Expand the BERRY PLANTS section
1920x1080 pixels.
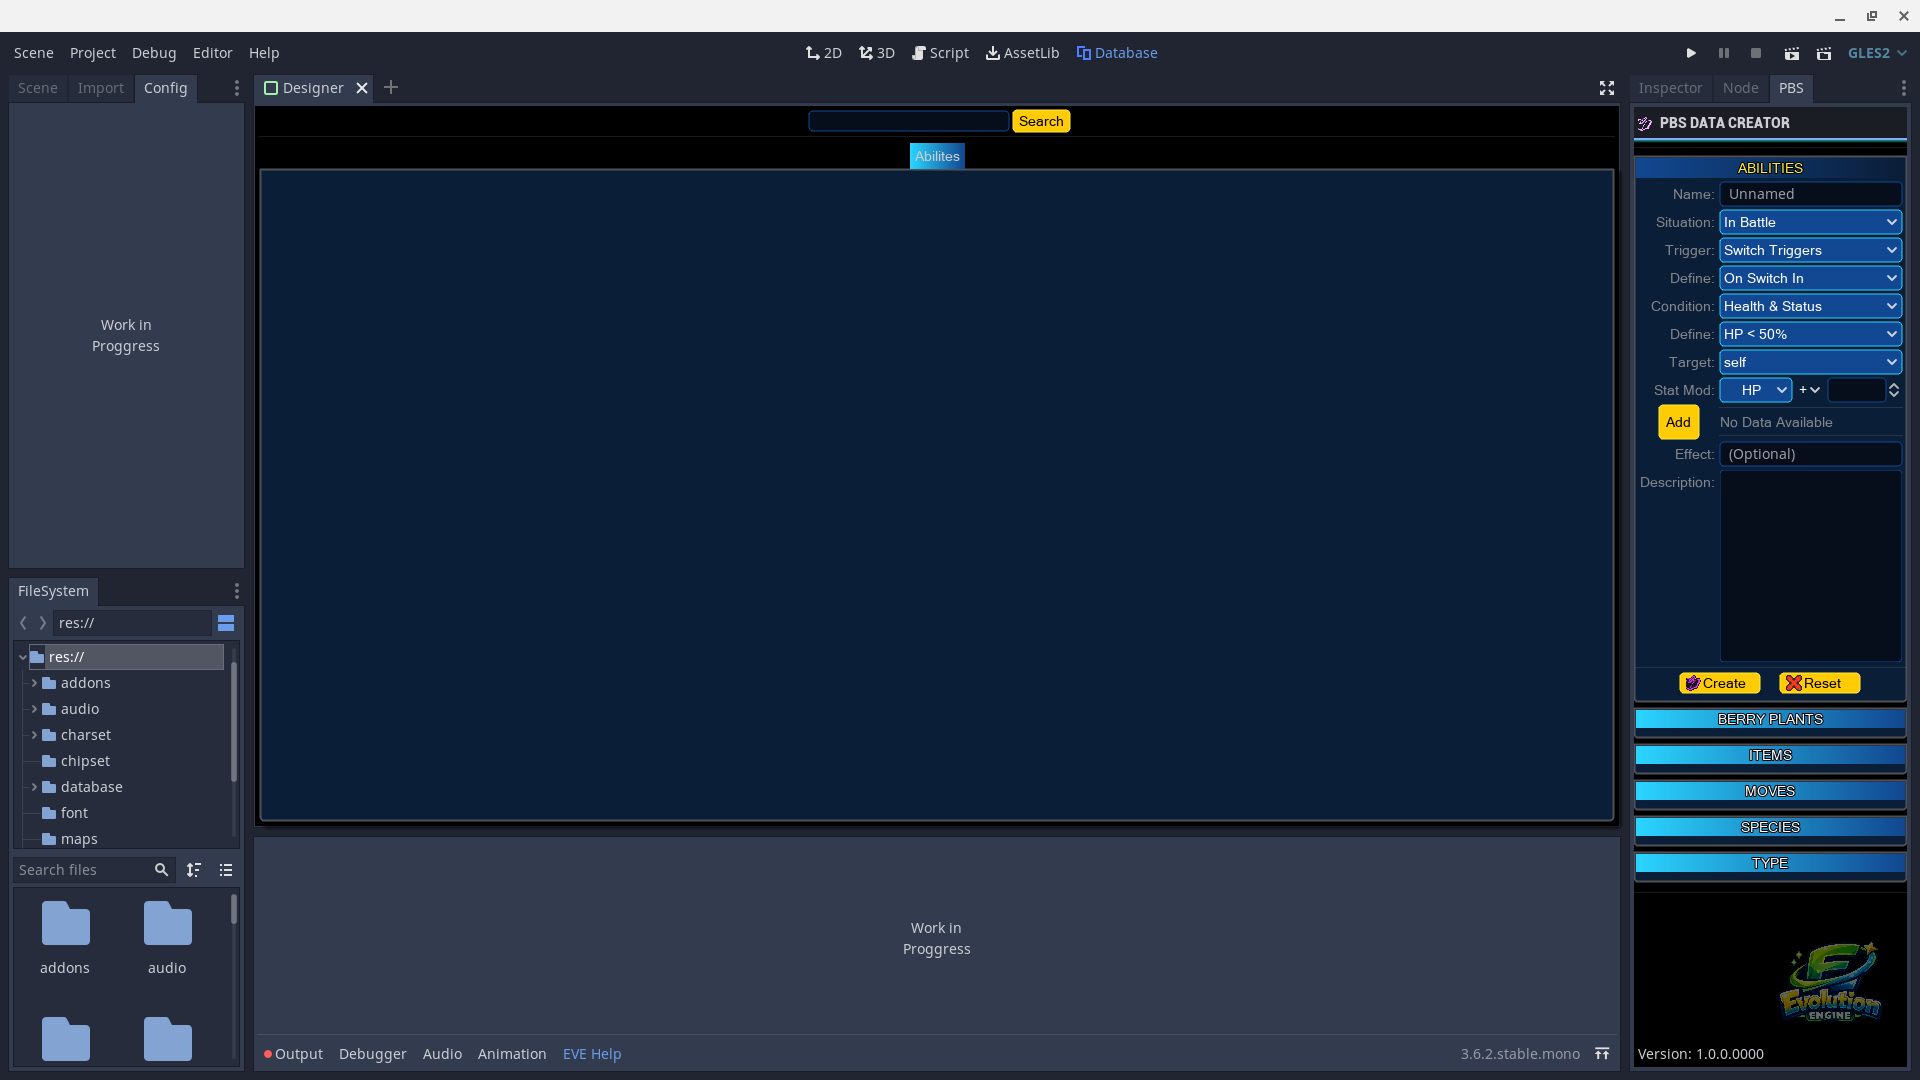[1769, 719]
